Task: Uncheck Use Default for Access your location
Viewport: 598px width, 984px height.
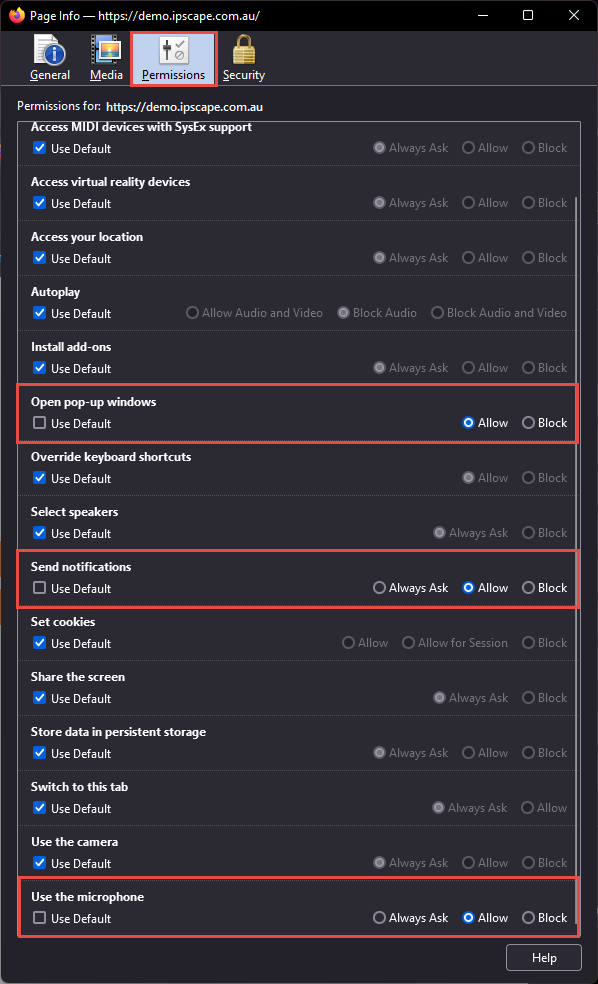Action: [x=40, y=258]
